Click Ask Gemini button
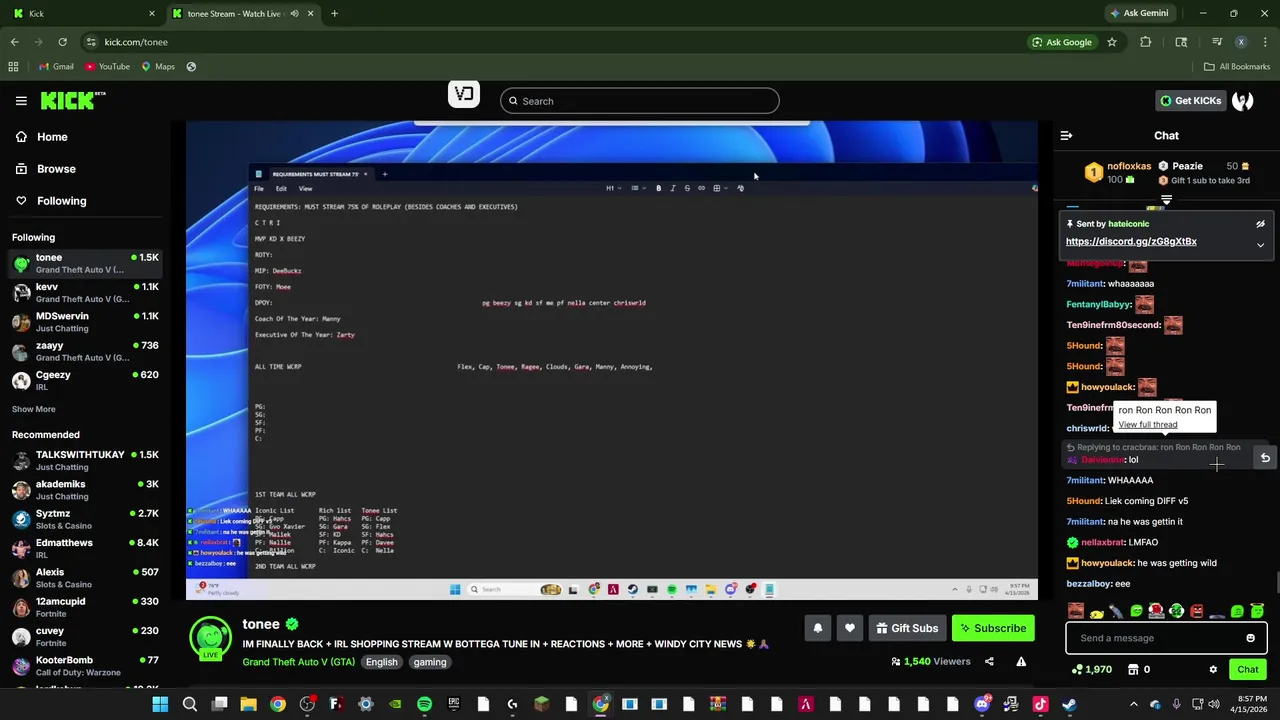Image resolution: width=1280 pixels, height=720 pixels. tap(1138, 13)
